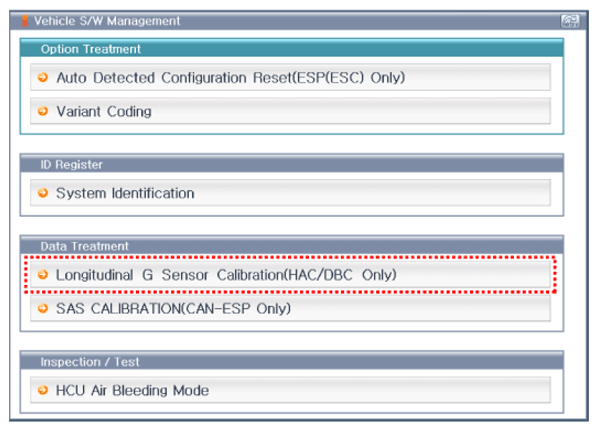The width and height of the screenshot is (598, 431).
Task: Click the arrow icon beside HCU Air Bleeding Mode
Action: coord(43,390)
